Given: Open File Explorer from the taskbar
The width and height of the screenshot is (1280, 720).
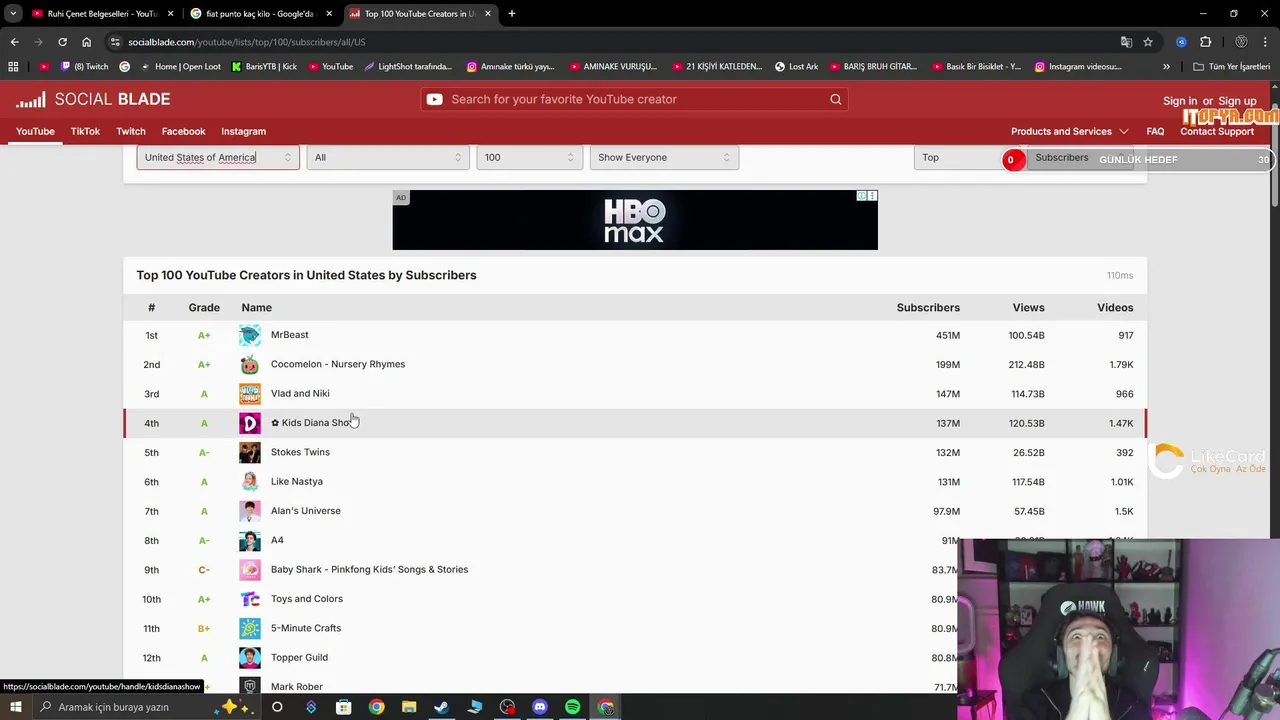Looking at the screenshot, I should 409,707.
